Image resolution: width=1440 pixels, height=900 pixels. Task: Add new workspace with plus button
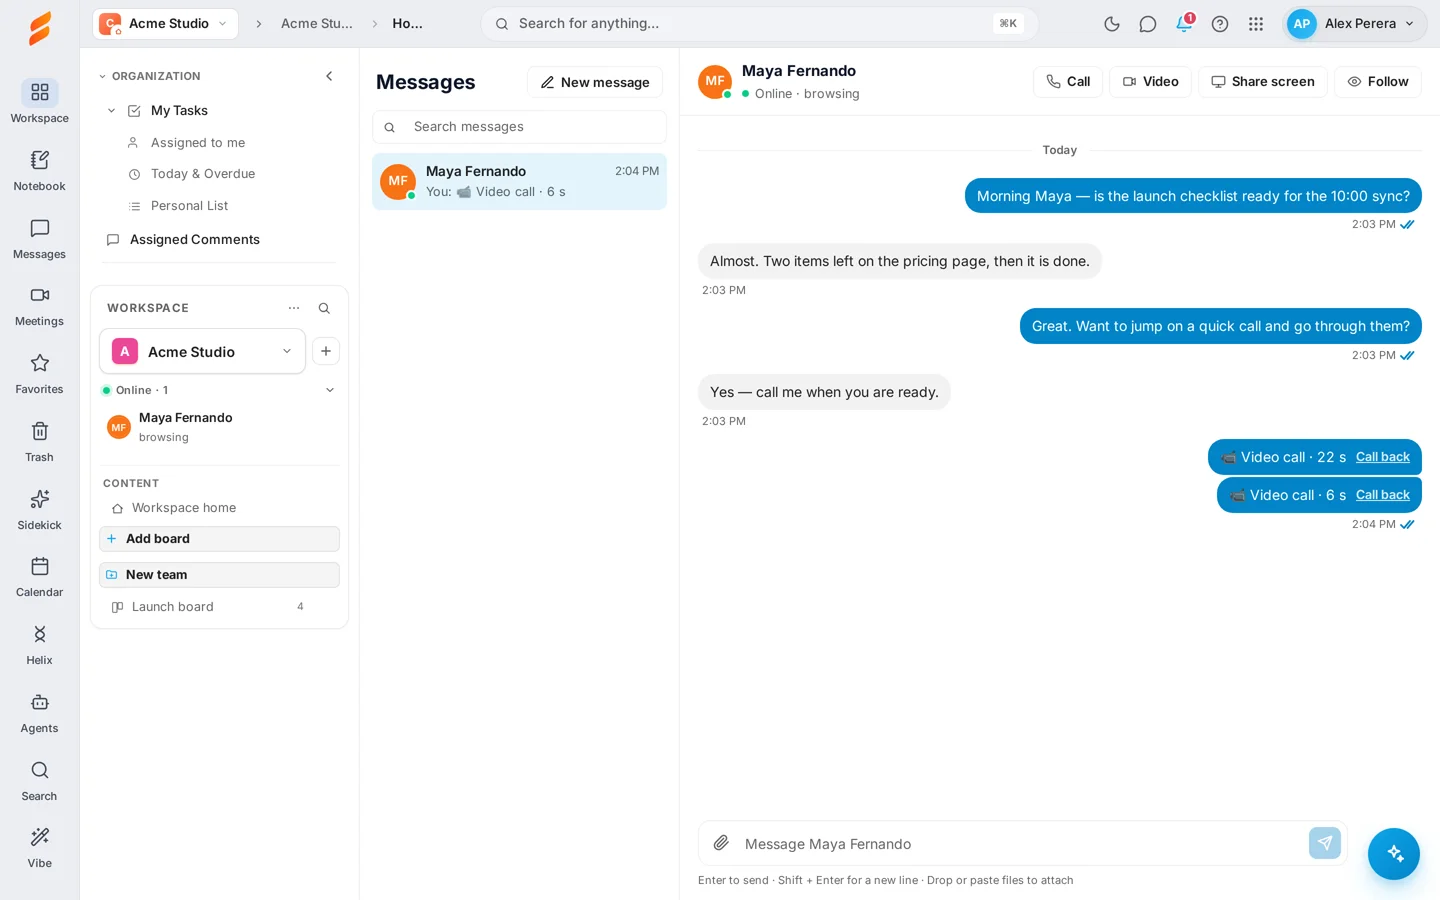[326, 351]
